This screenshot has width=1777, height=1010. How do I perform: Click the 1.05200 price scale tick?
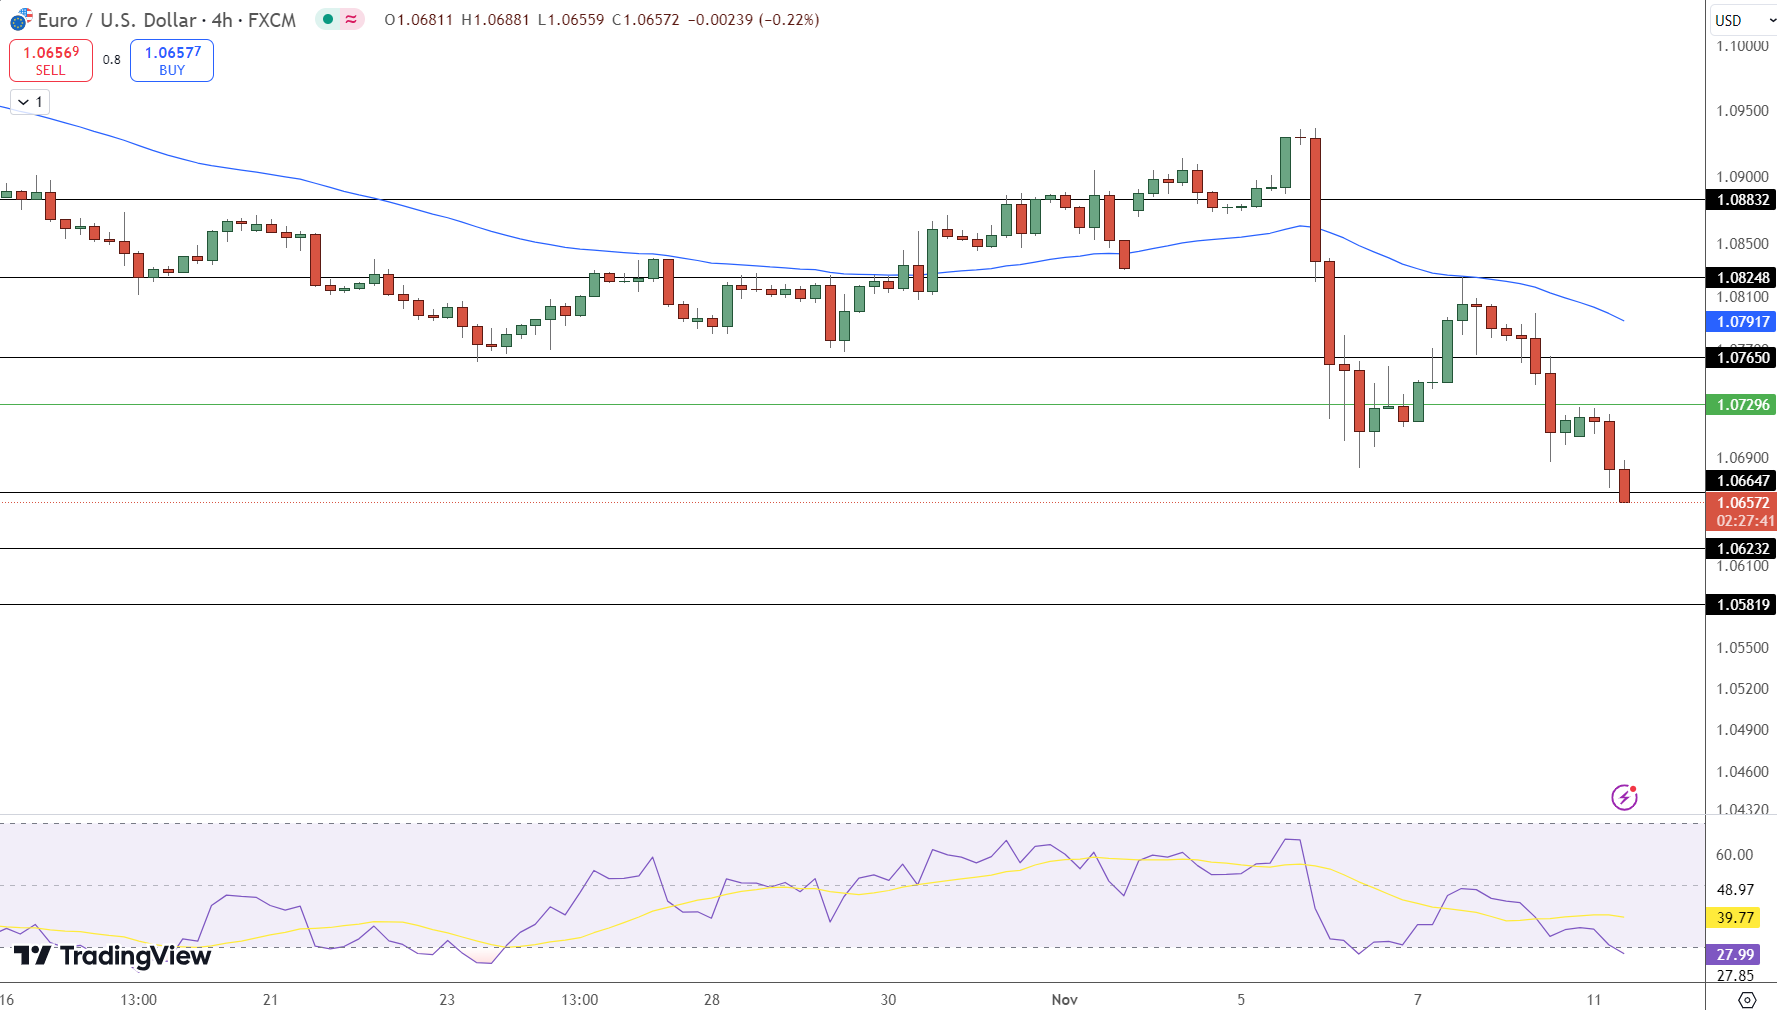pos(1742,689)
